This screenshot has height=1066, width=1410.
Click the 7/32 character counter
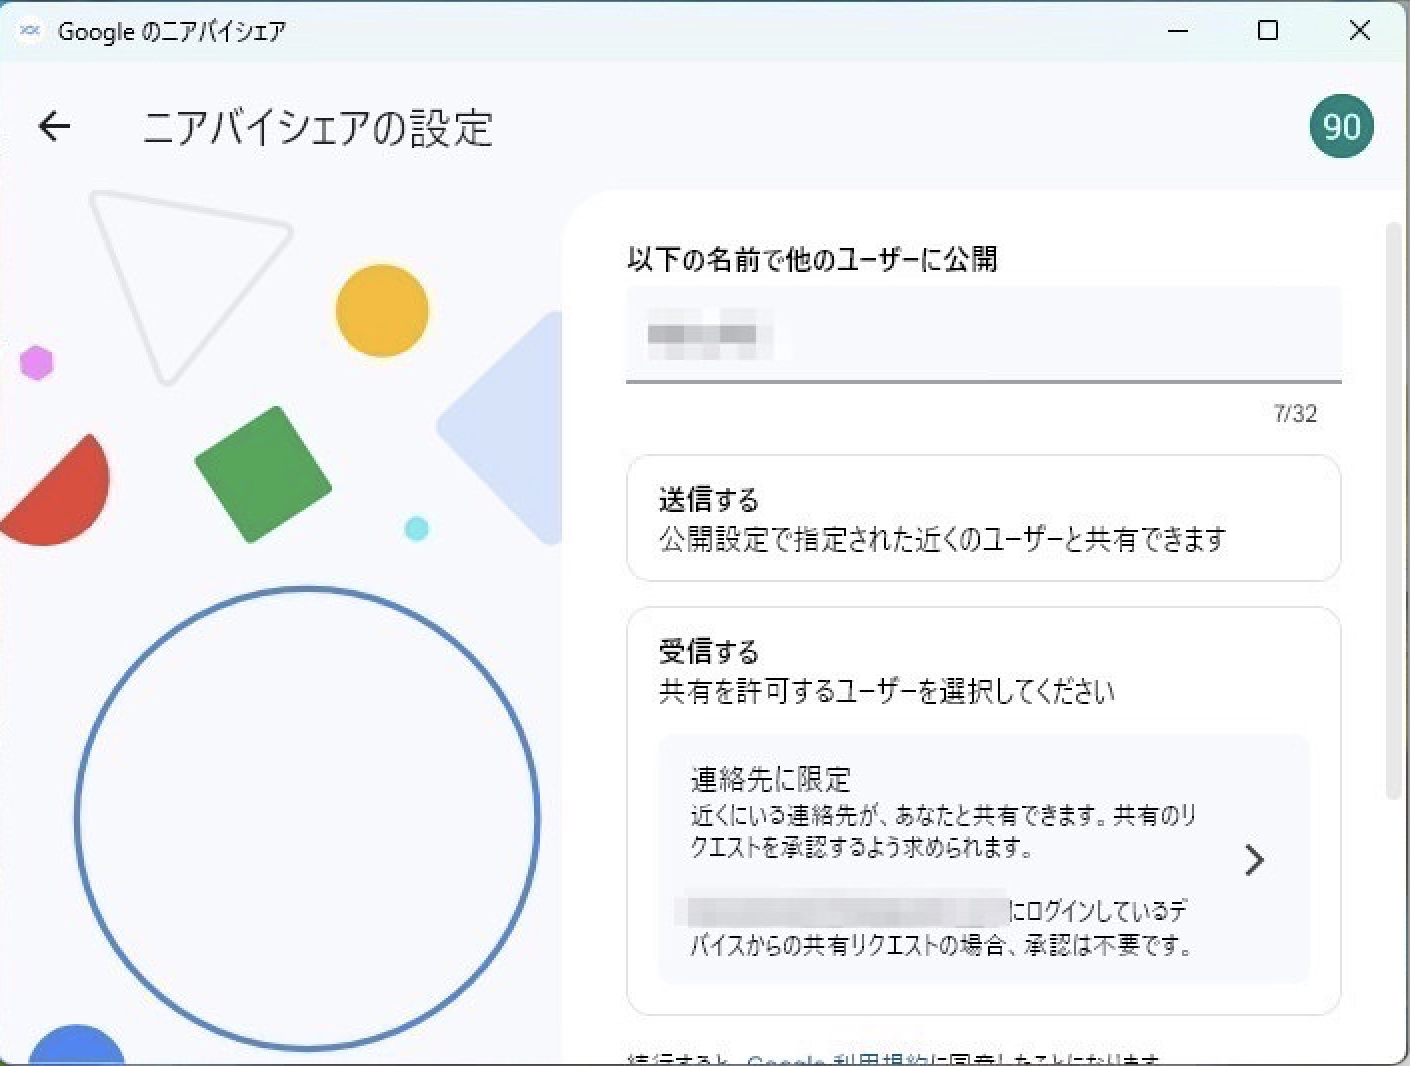pyautogui.click(x=1295, y=413)
